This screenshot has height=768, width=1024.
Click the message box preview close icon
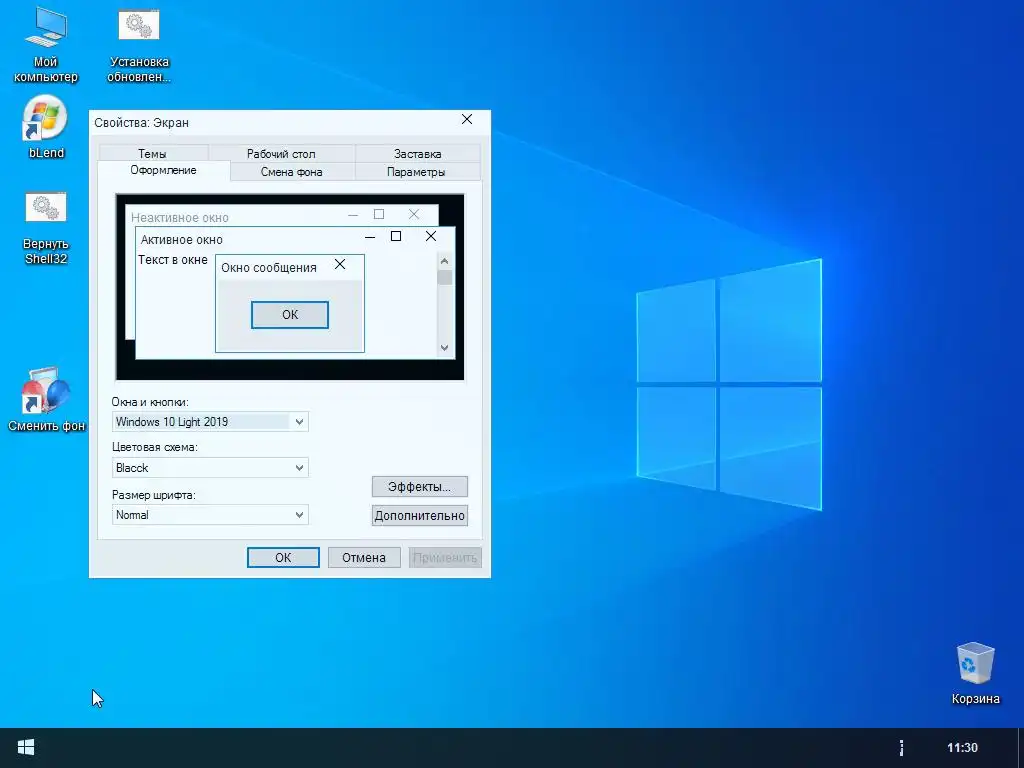click(340, 264)
